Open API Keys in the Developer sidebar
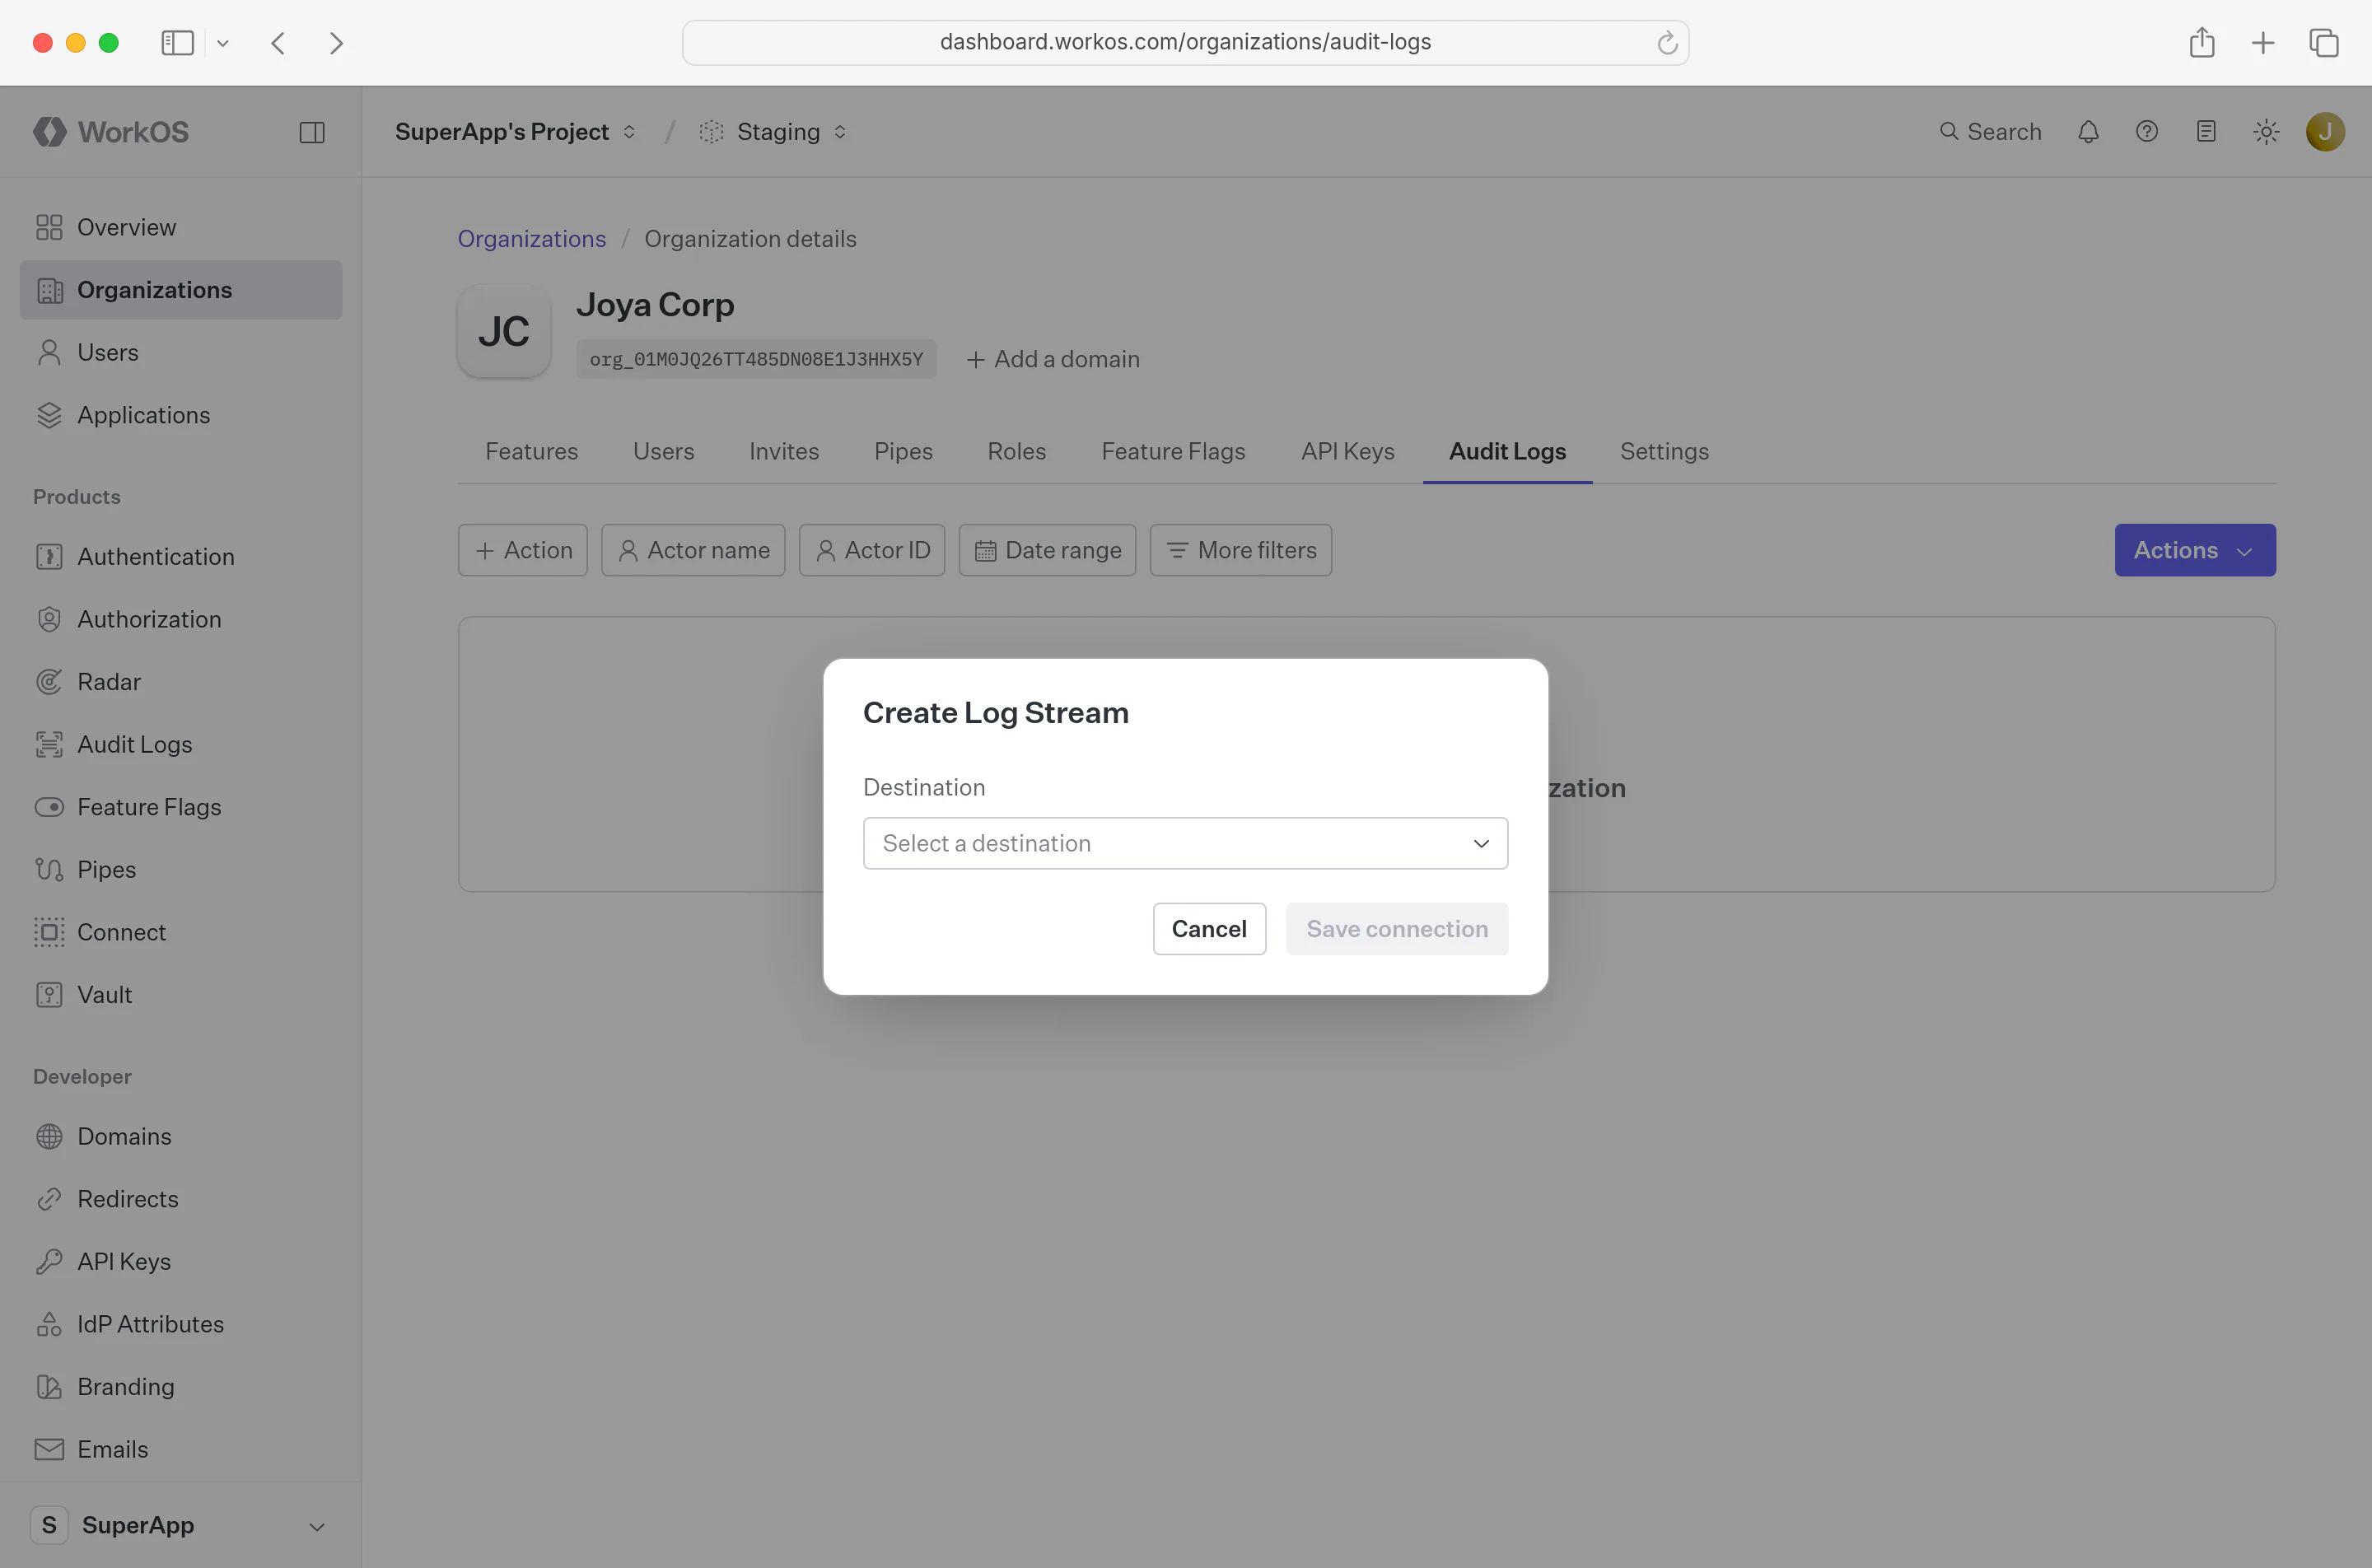The height and width of the screenshot is (1568, 2372). click(x=181, y=1261)
